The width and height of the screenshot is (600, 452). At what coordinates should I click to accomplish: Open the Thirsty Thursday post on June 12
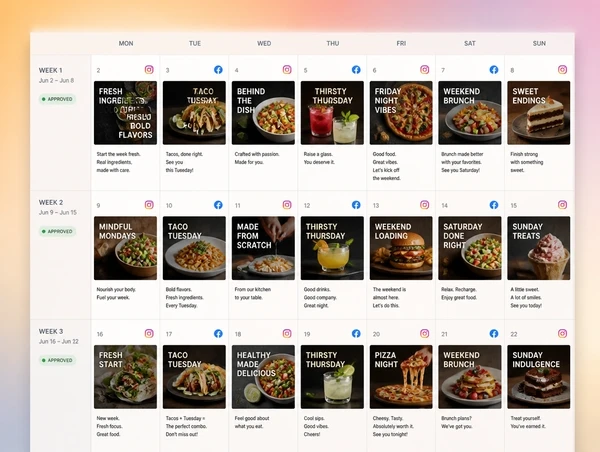(x=332, y=248)
